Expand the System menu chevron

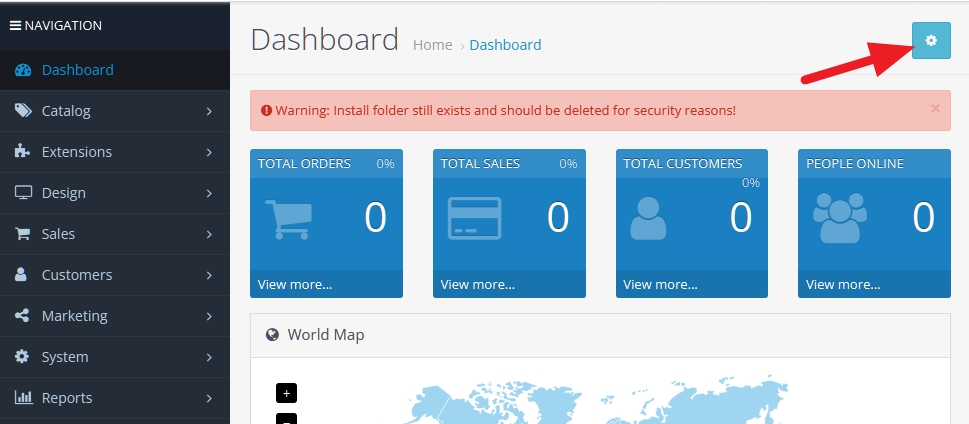click(x=209, y=357)
